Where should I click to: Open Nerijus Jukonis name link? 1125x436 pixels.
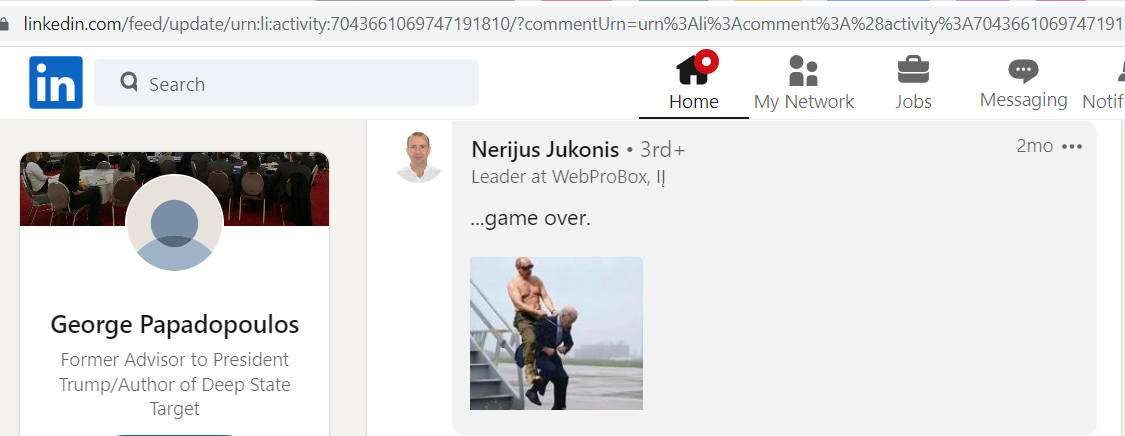coord(545,150)
